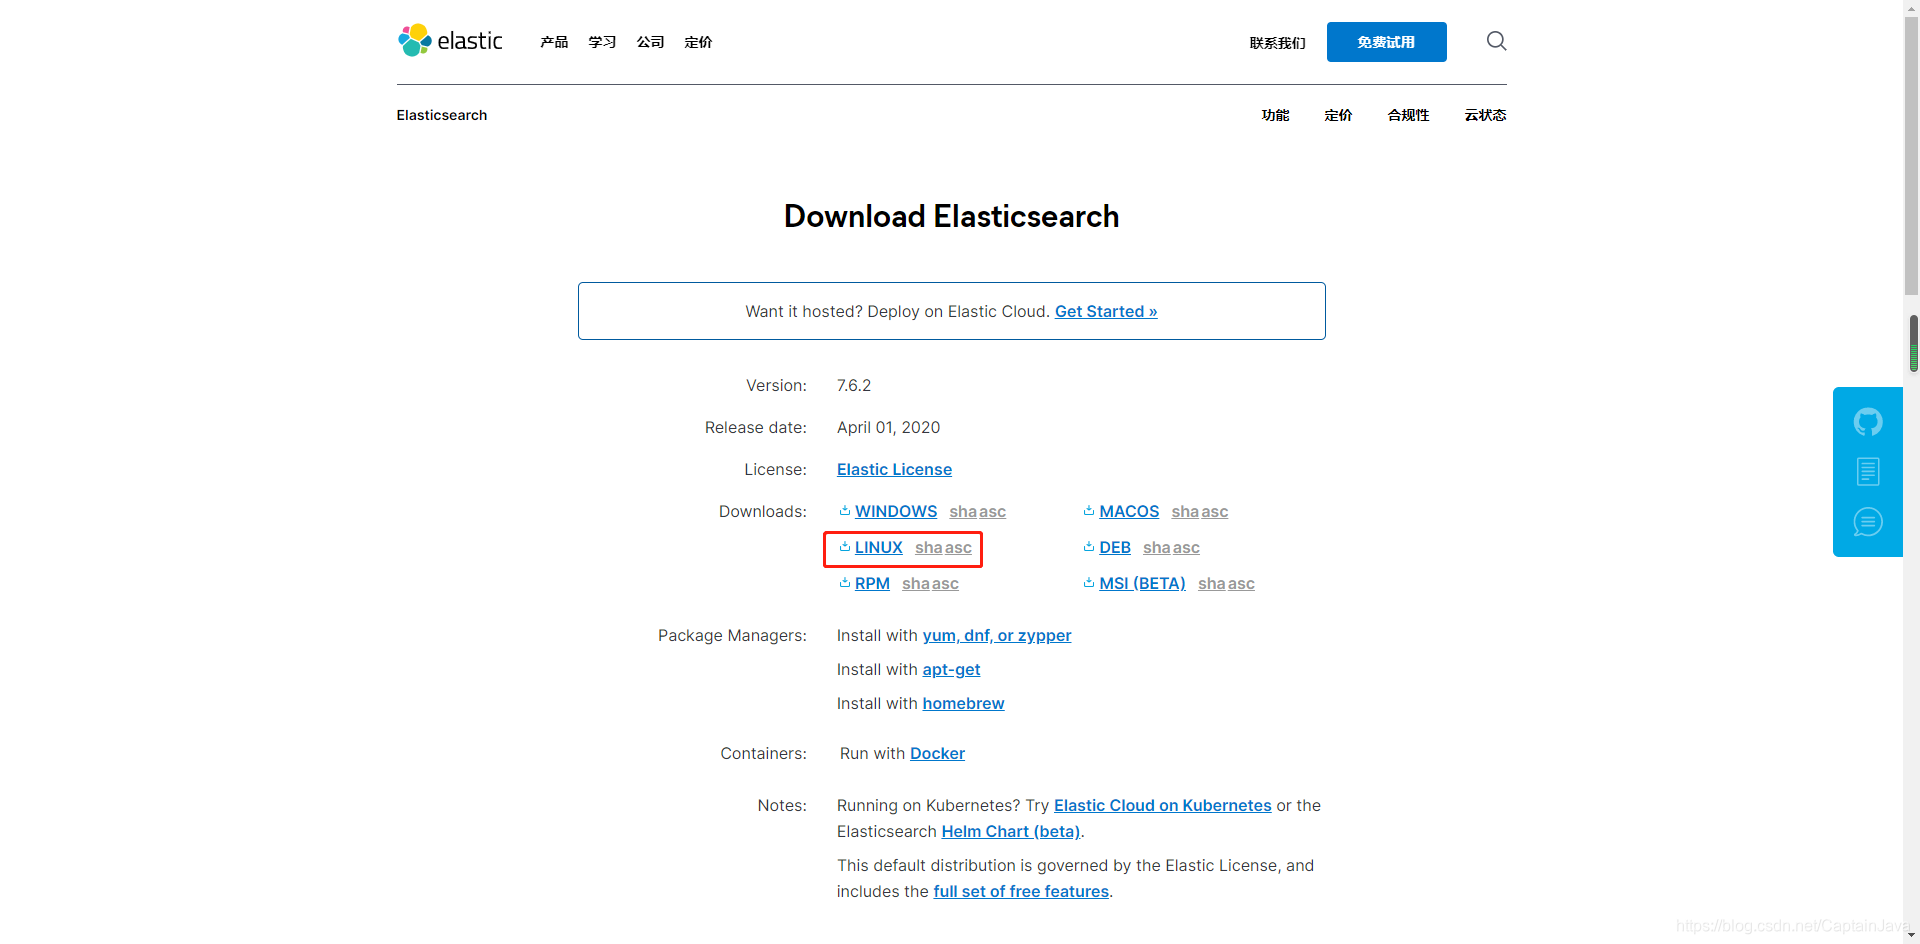Screen dimensions: 1920x944
Task: Download the LINUX package
Action: [x=879, y=547]
